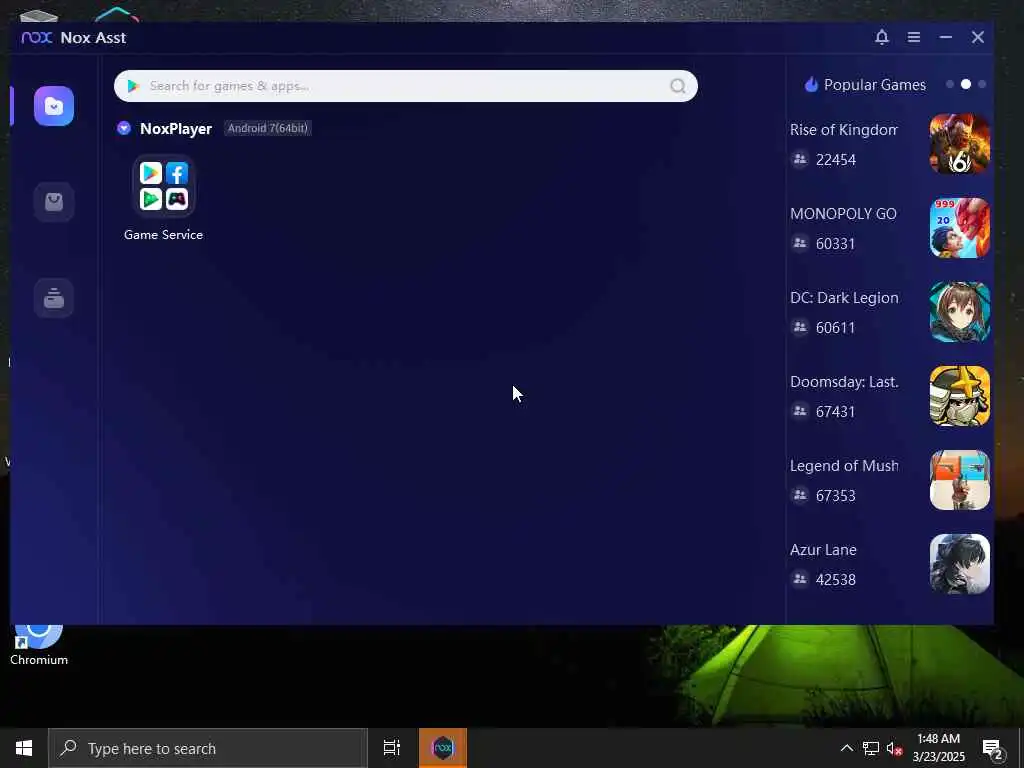Screen dimensions: 1024x768
Task: Open the Windows Start menu
Action: click(x=24, y=748)
